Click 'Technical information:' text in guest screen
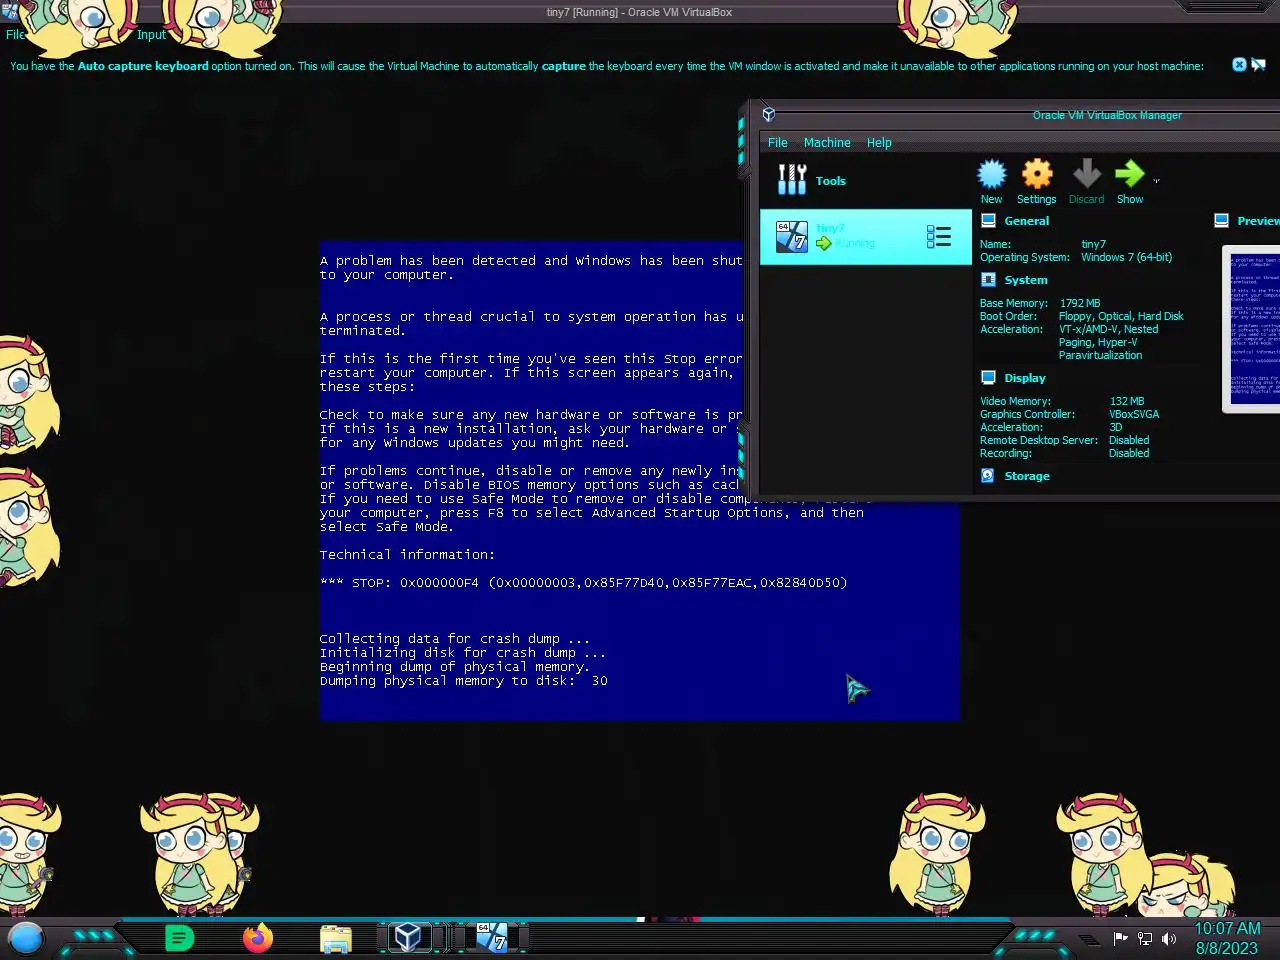This screenshot has height=960, width=1280. (407, 555)
